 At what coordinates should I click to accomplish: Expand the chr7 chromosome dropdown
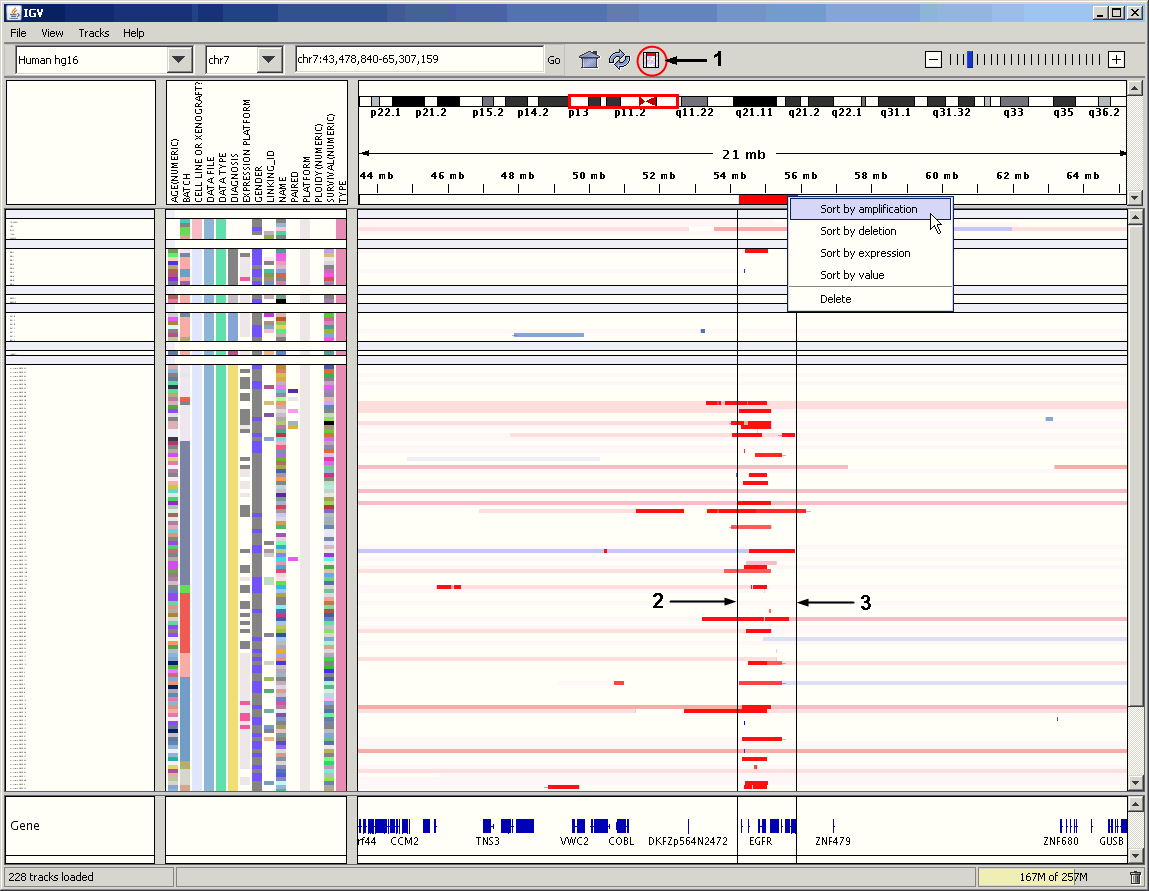coord(270,60)
